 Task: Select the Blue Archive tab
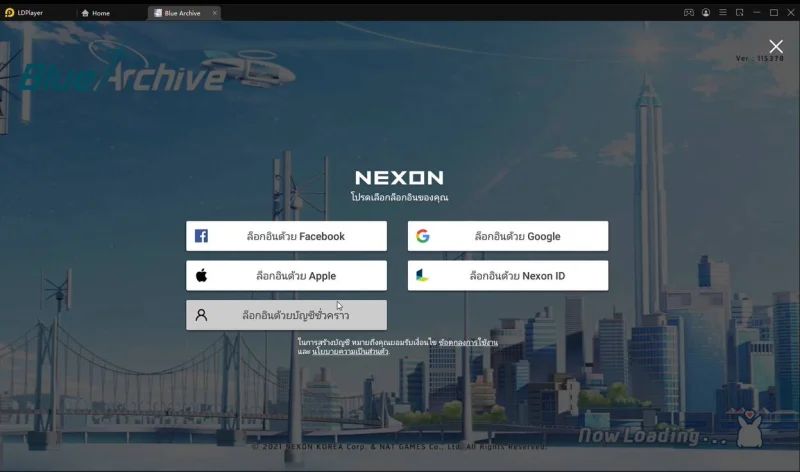coord(179,13)
